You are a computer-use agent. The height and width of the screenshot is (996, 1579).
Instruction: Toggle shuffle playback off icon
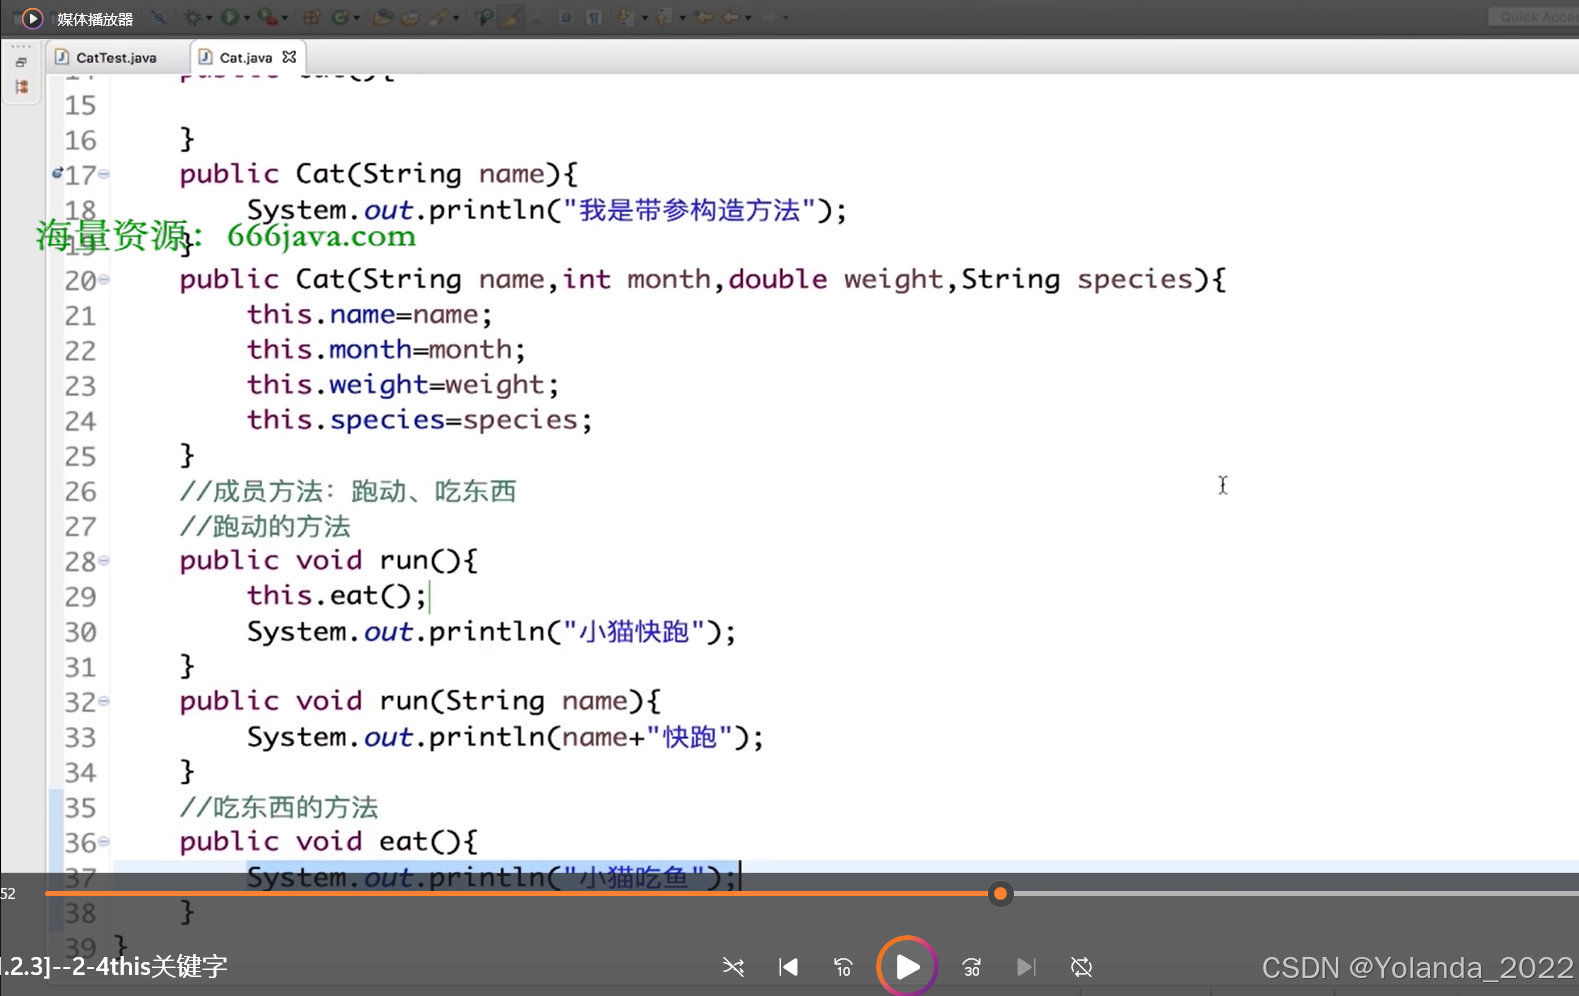click(x=733, y=967)
